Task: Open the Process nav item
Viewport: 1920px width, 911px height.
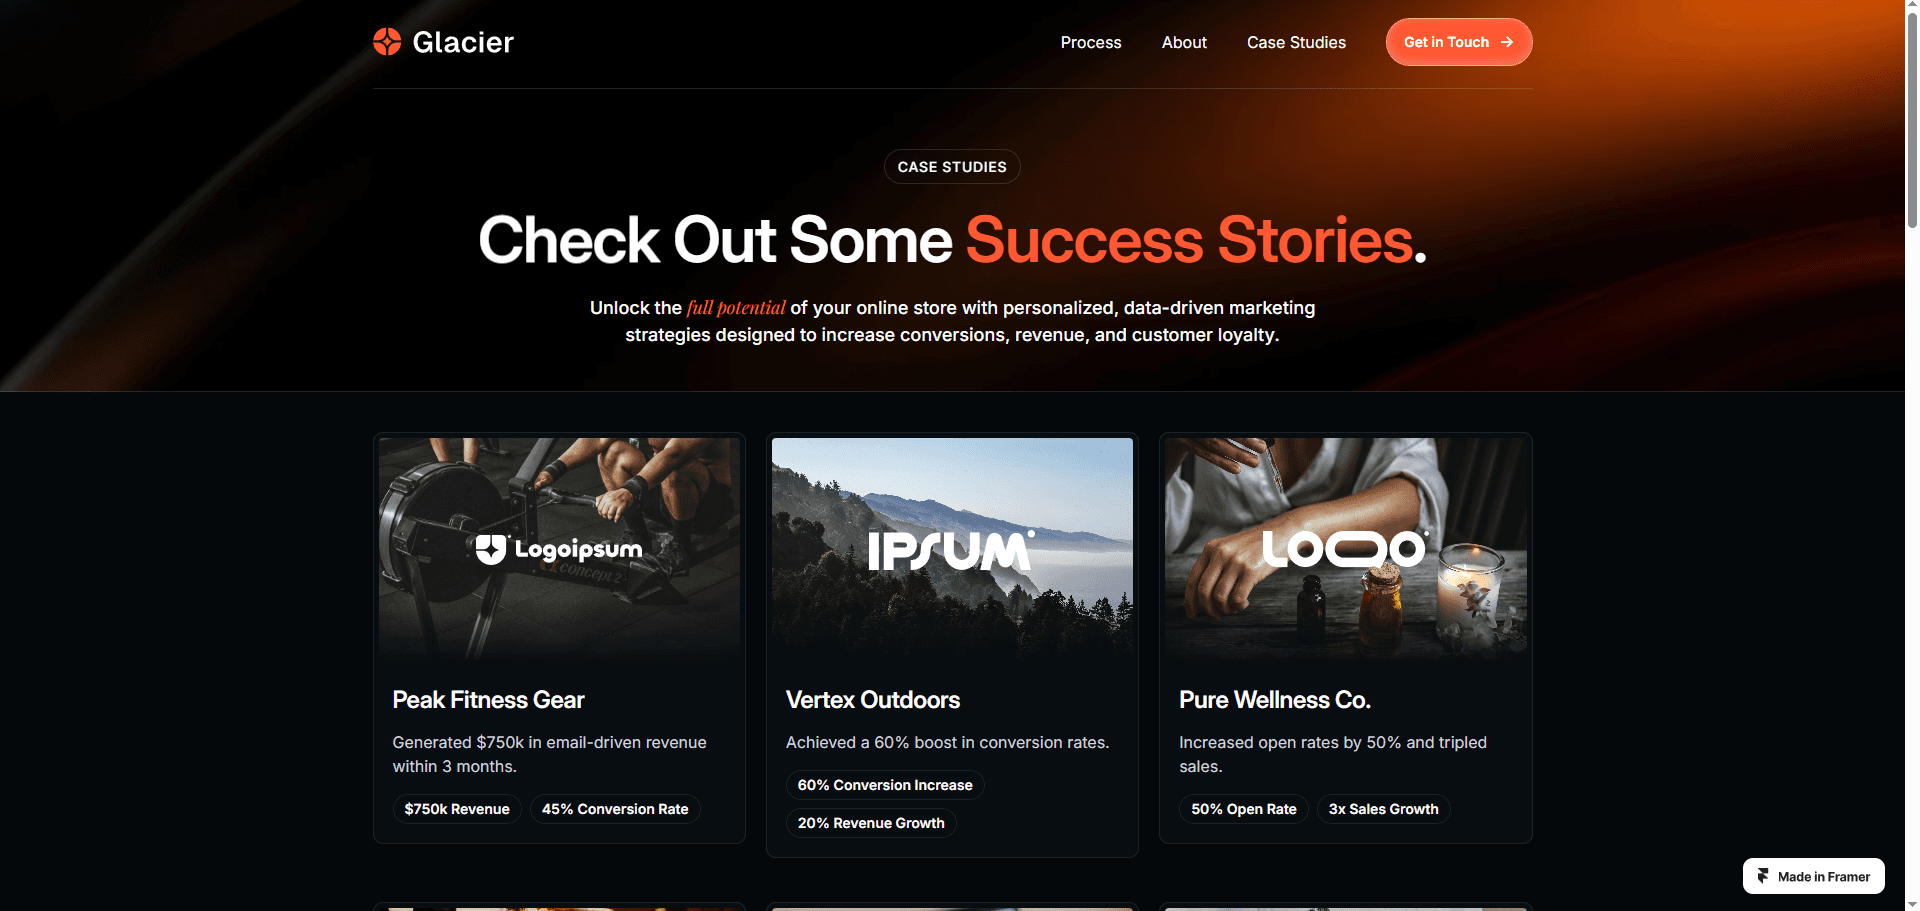Action: (x=1091, y=42)
